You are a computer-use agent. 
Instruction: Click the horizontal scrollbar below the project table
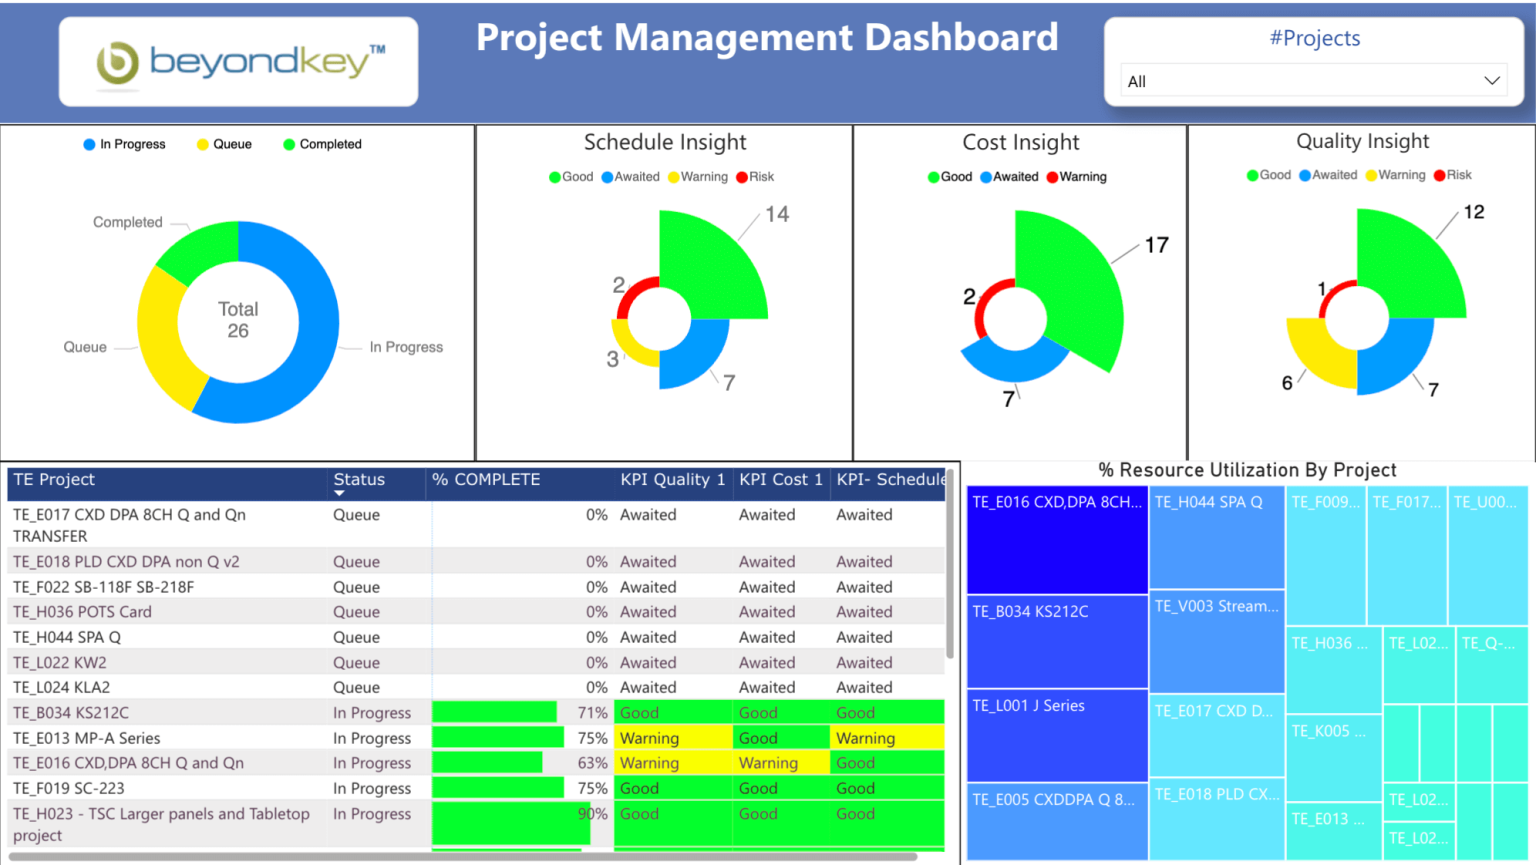click(470, 855)
